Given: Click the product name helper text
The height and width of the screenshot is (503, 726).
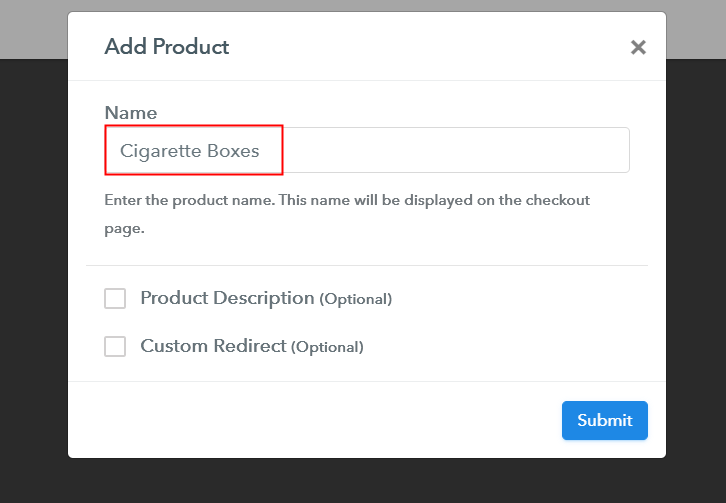Looking at the screenshot, I should pos(347,214).
